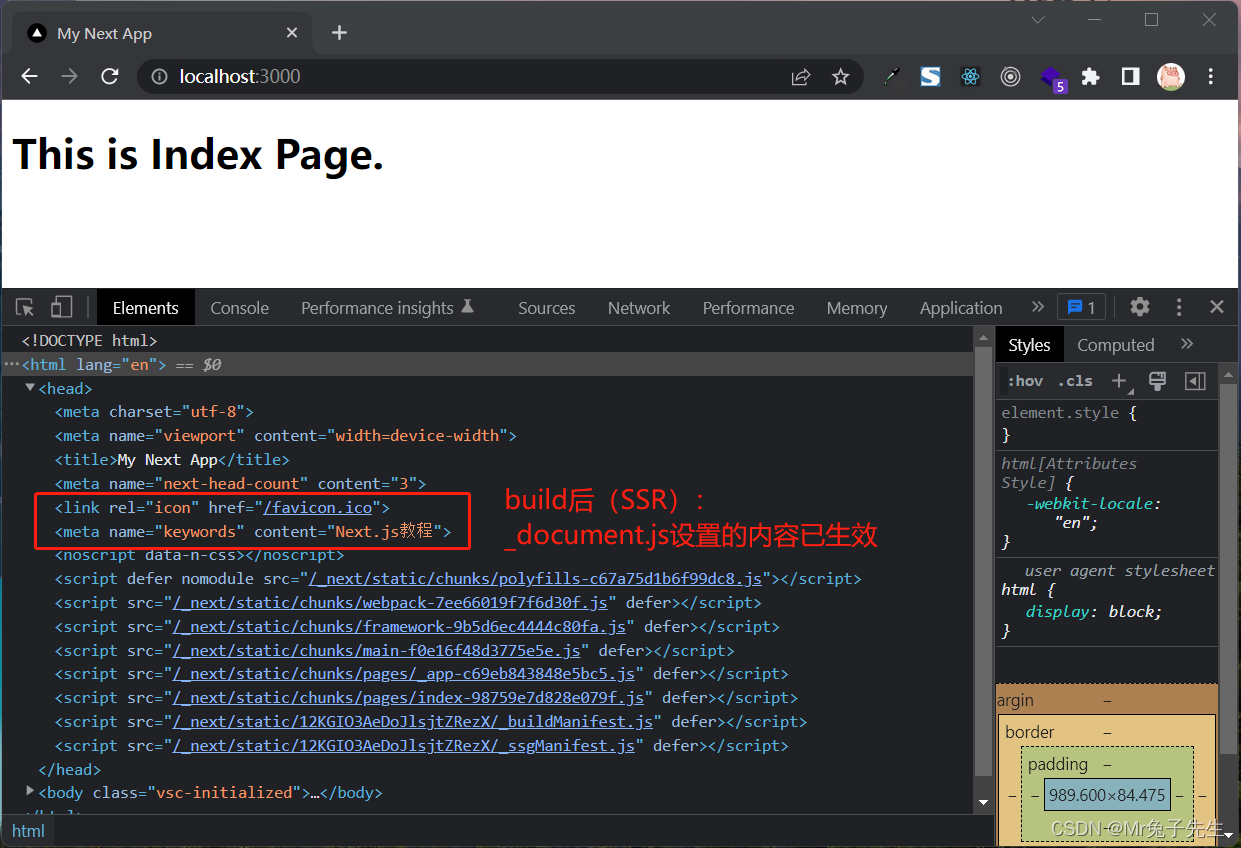Toggle the .cls class editor
The height and width of the screenshot is (848, 1241).
click(1075, 381)
